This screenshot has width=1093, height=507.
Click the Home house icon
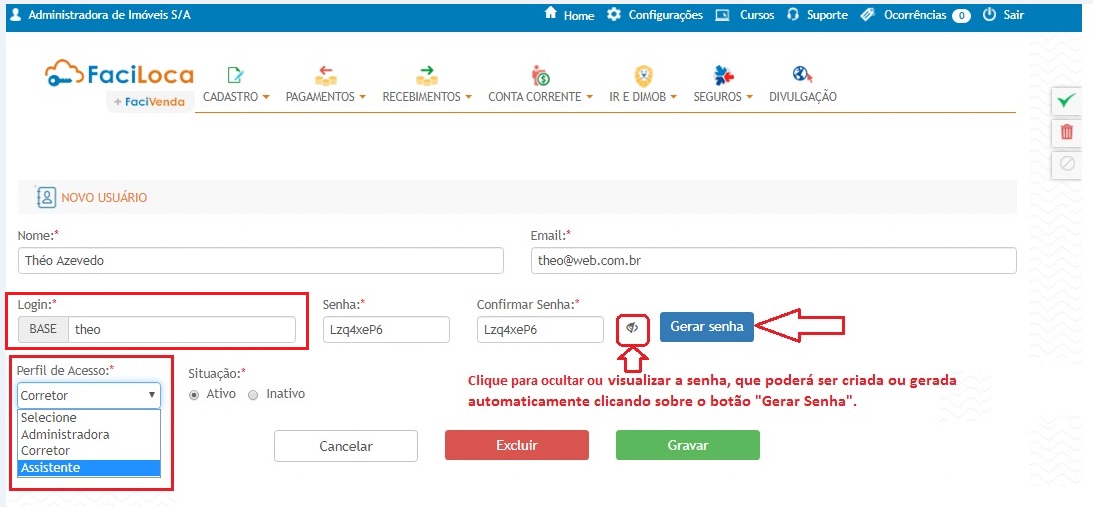coord(550,15)
